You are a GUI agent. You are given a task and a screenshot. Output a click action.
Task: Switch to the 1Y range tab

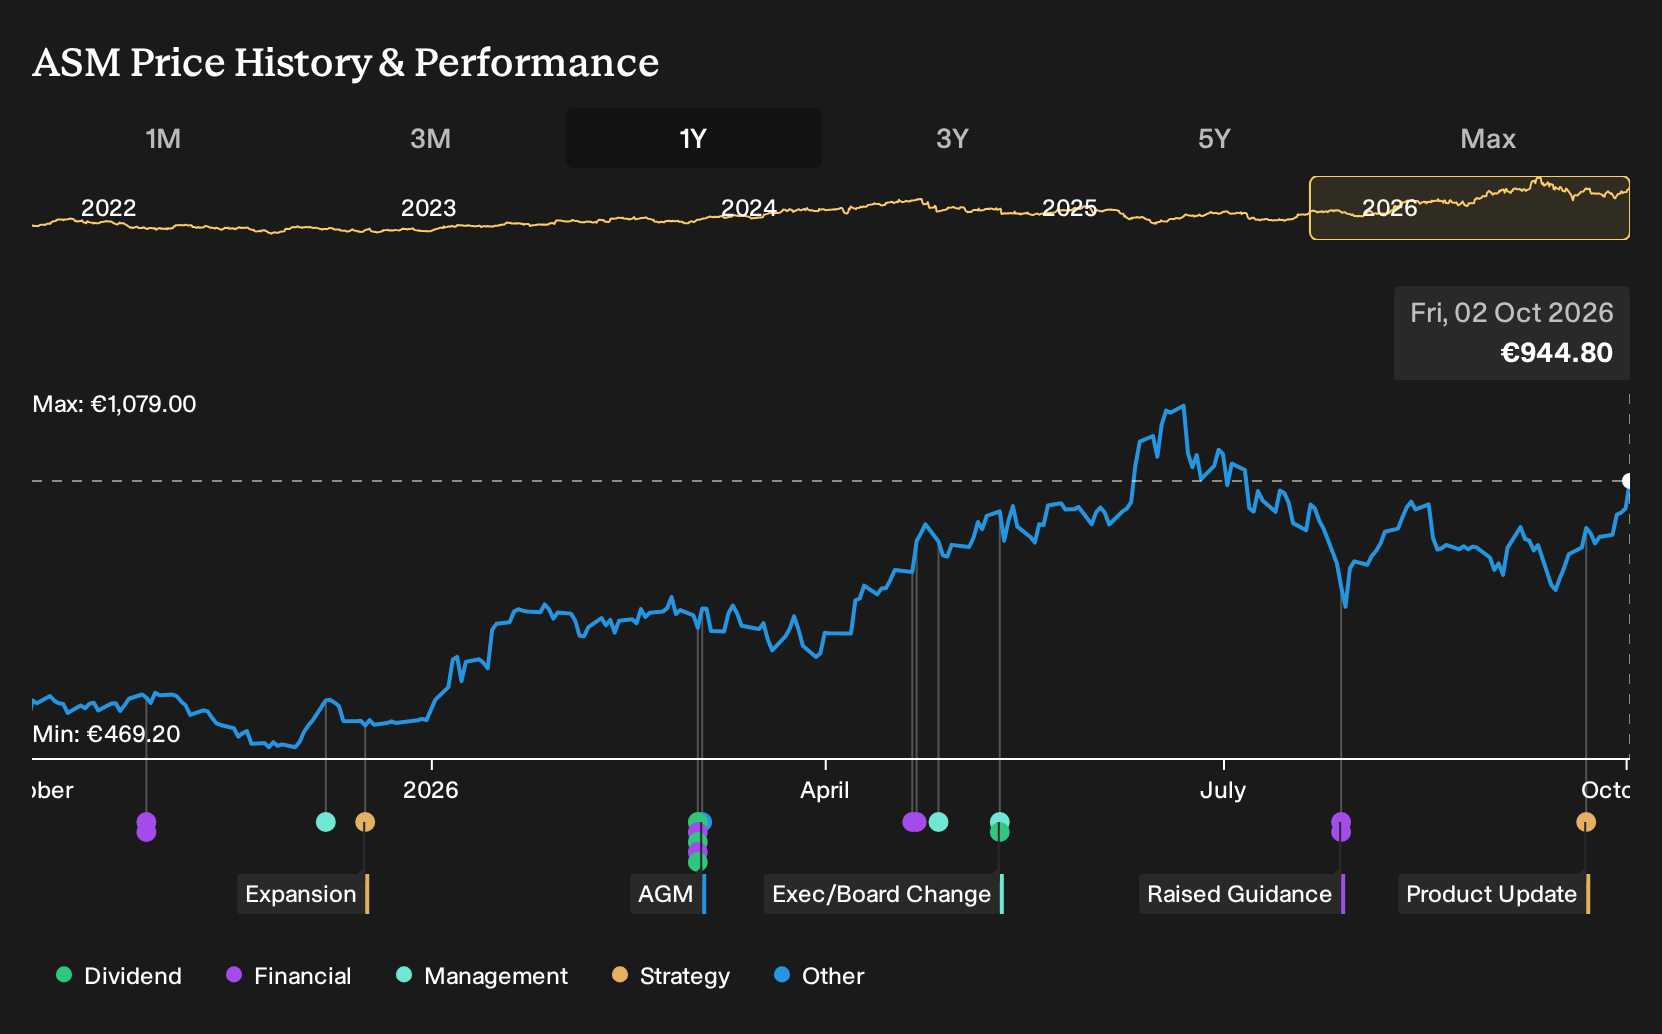click(x=693, y=138)
